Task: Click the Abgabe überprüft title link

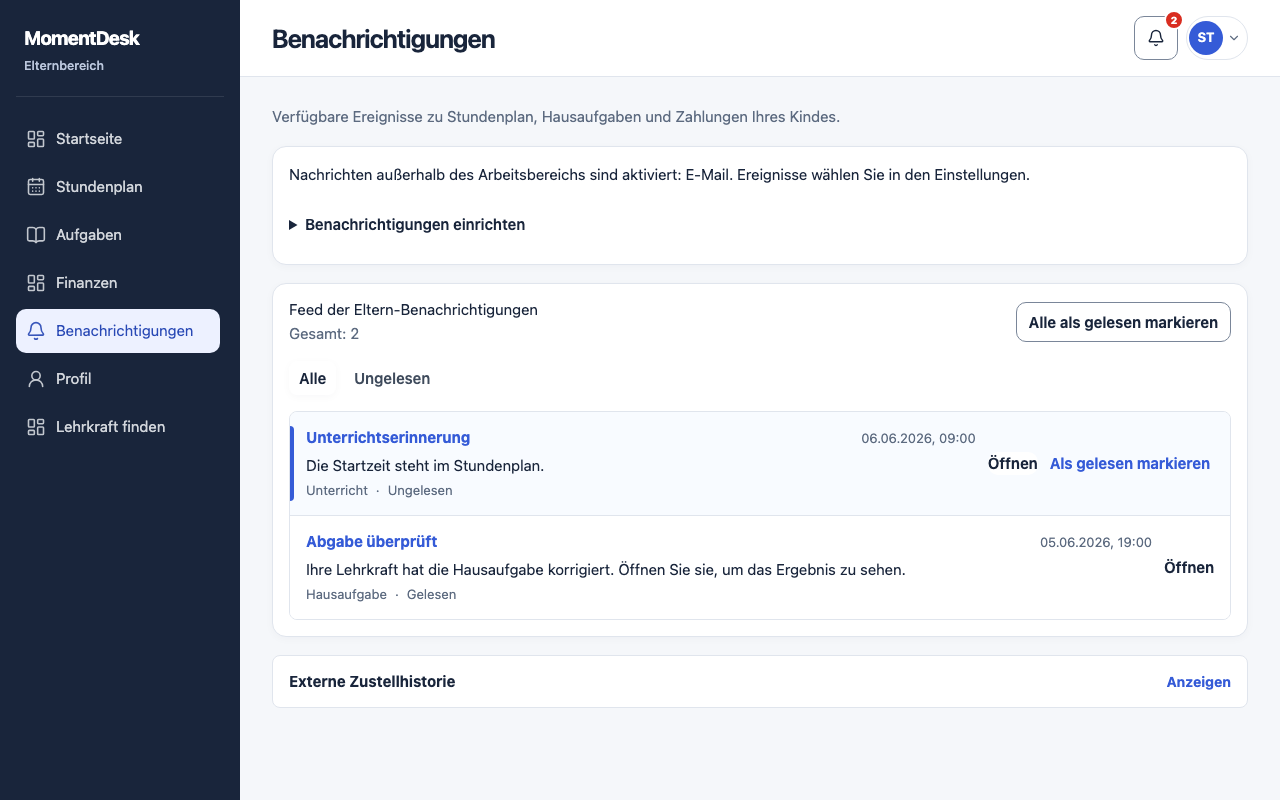Action: (x=372, y=542)
